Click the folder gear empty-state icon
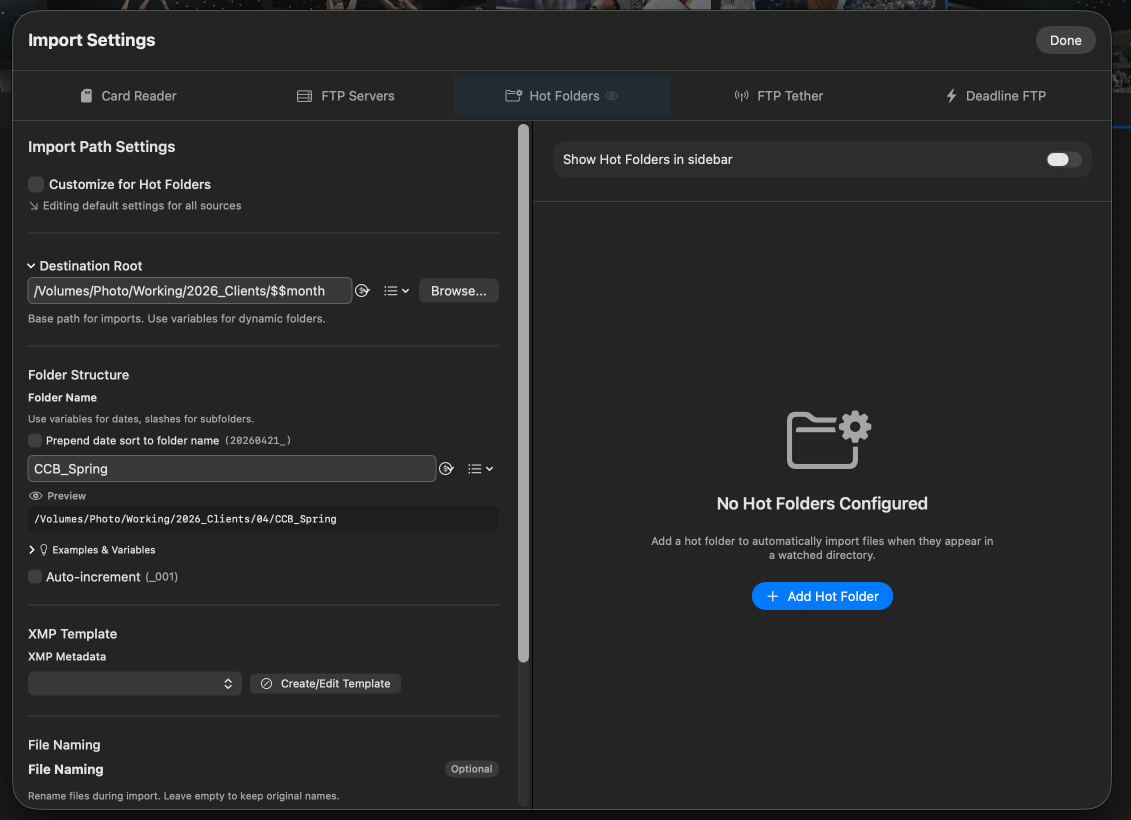 click(829, 440)
